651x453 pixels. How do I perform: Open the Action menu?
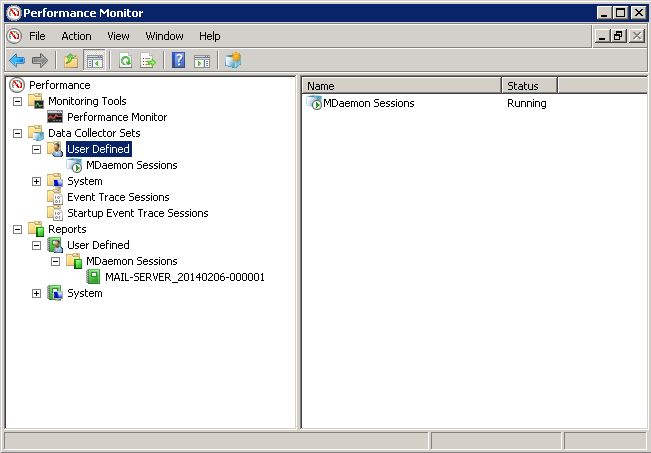point(76,36)
